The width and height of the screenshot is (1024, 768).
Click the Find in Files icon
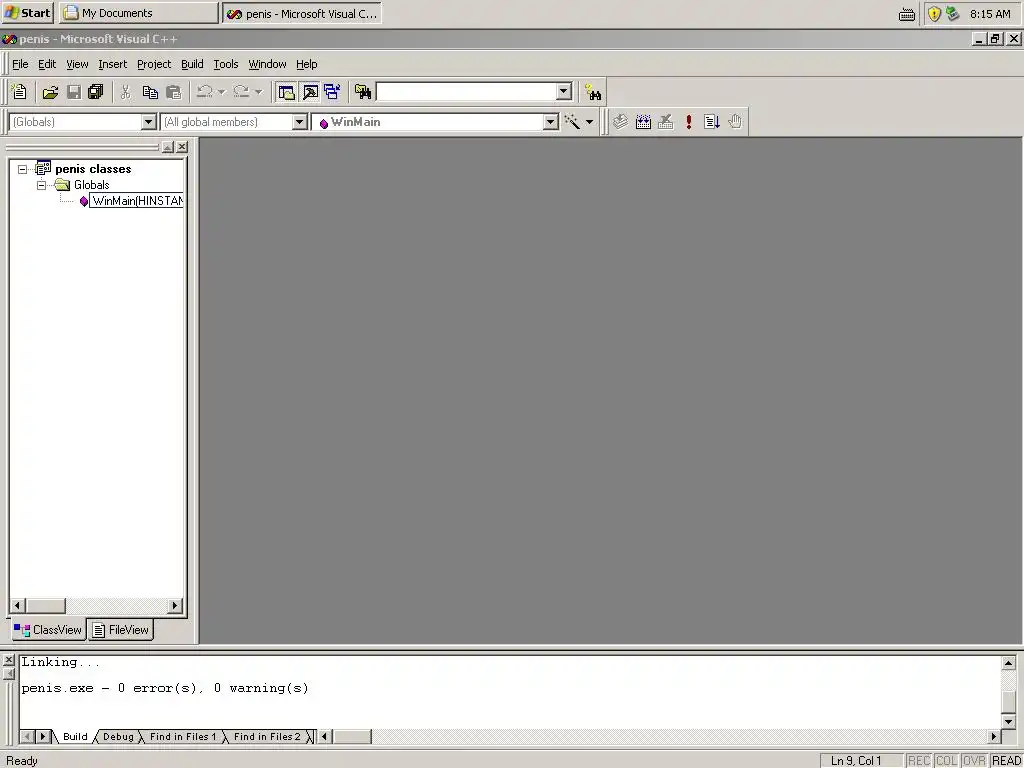363,92
